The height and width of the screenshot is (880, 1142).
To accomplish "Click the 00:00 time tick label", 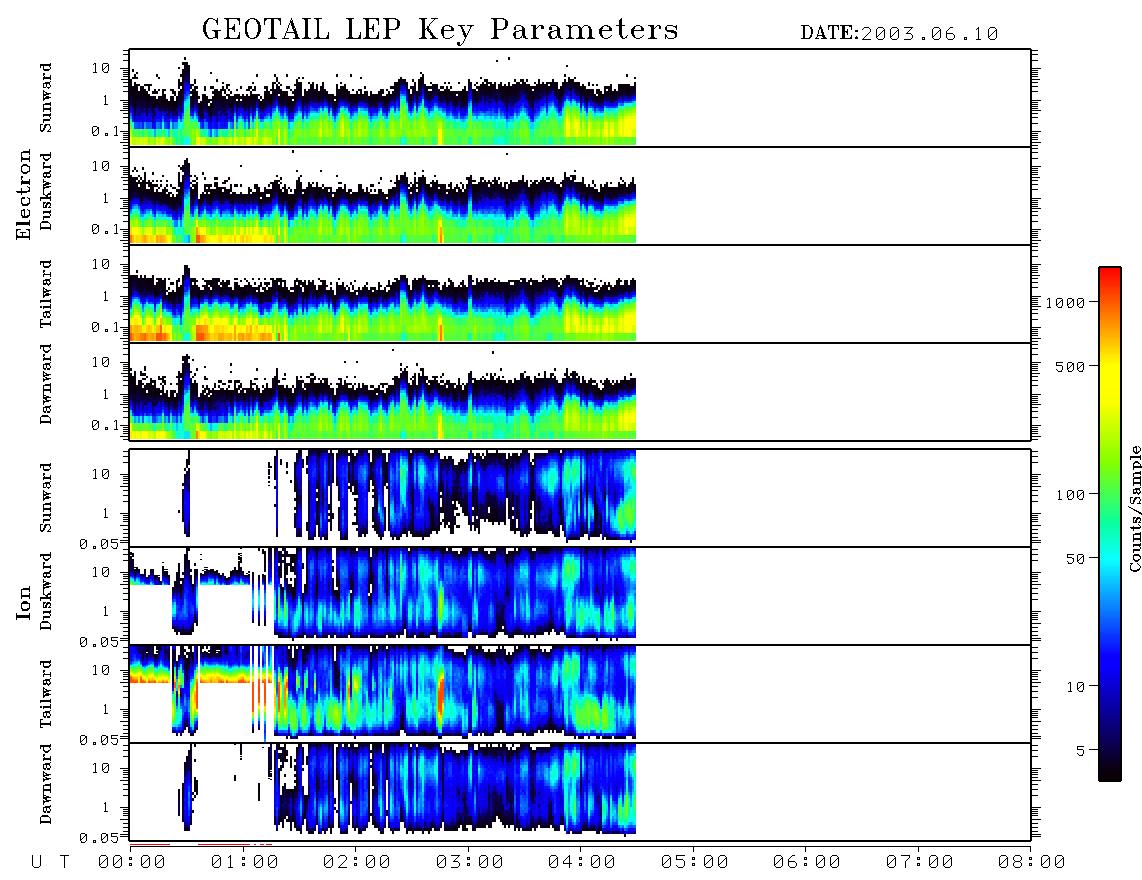I will click(x=132, y=863).
